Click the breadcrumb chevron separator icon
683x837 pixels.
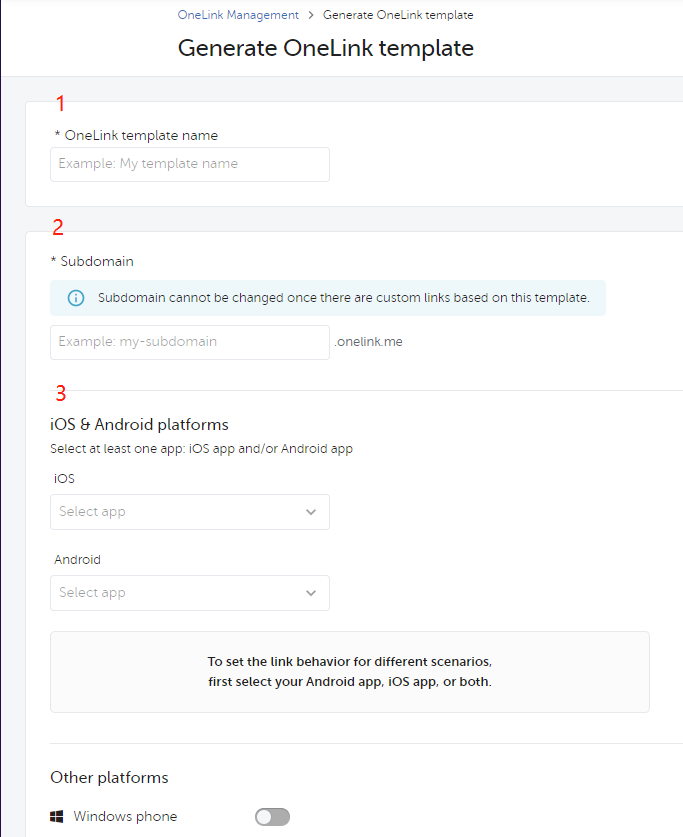[x=311, y=16]
